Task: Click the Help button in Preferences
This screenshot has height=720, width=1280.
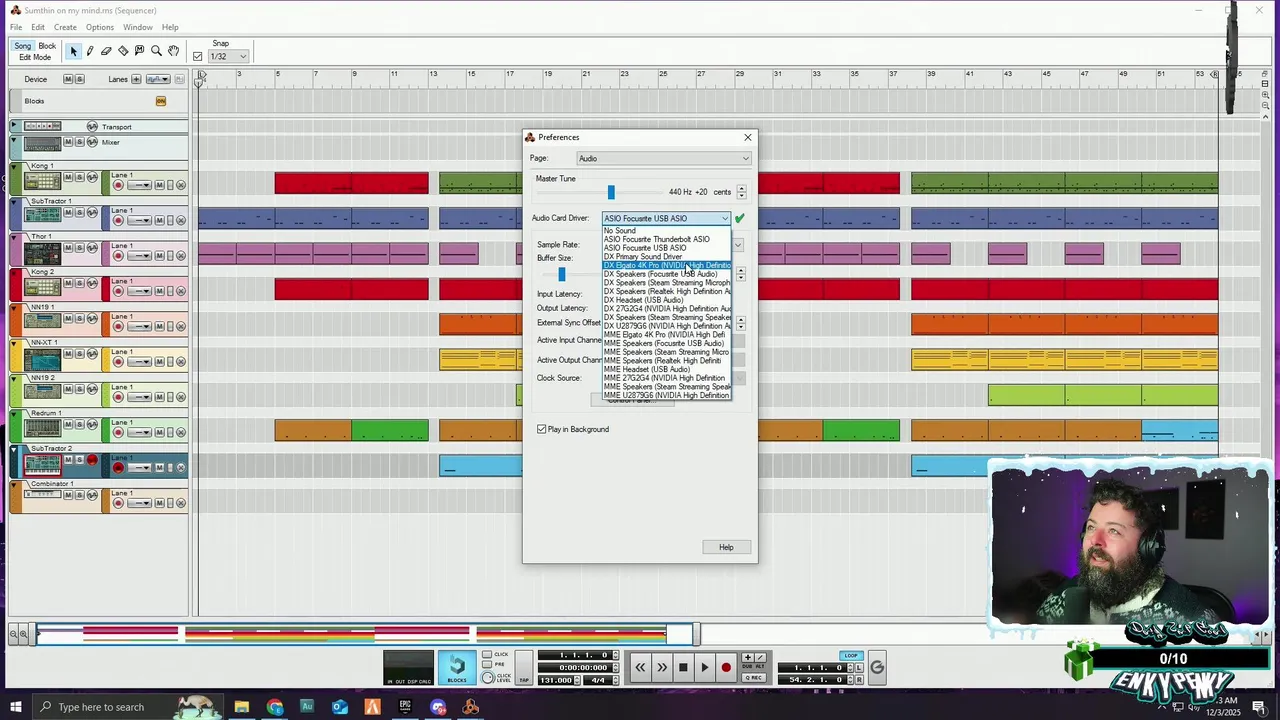Action: point(726,547)
